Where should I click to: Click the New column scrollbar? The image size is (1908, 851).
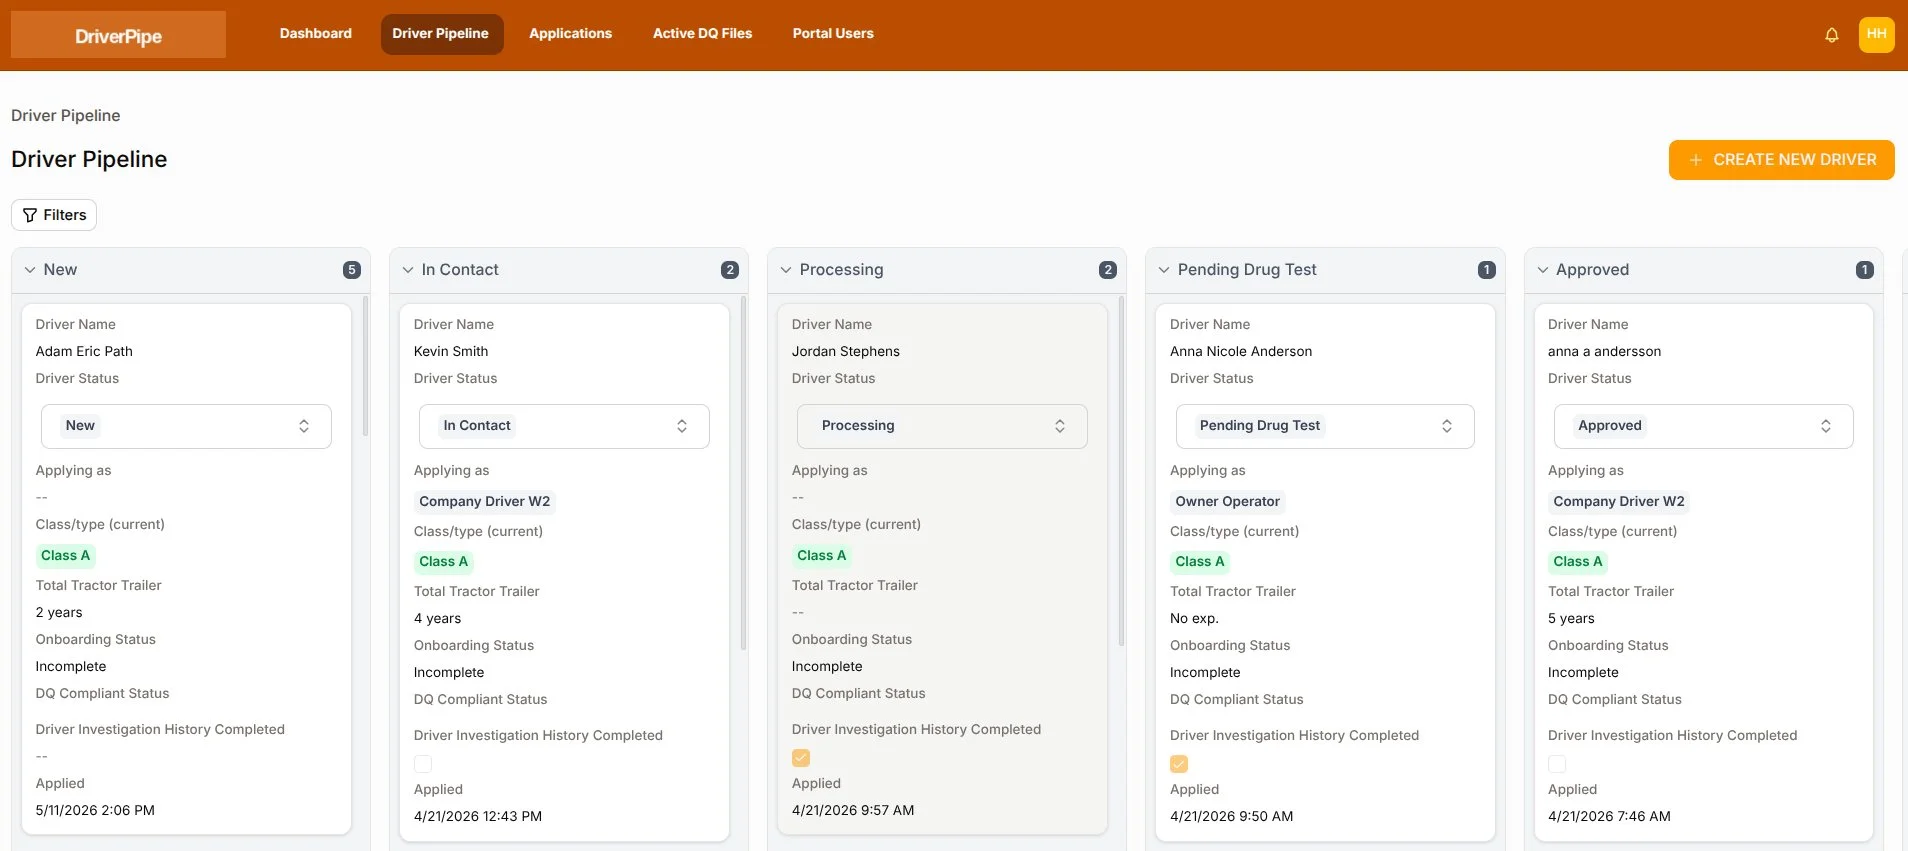pyautogui.click(x=365, y=366)
